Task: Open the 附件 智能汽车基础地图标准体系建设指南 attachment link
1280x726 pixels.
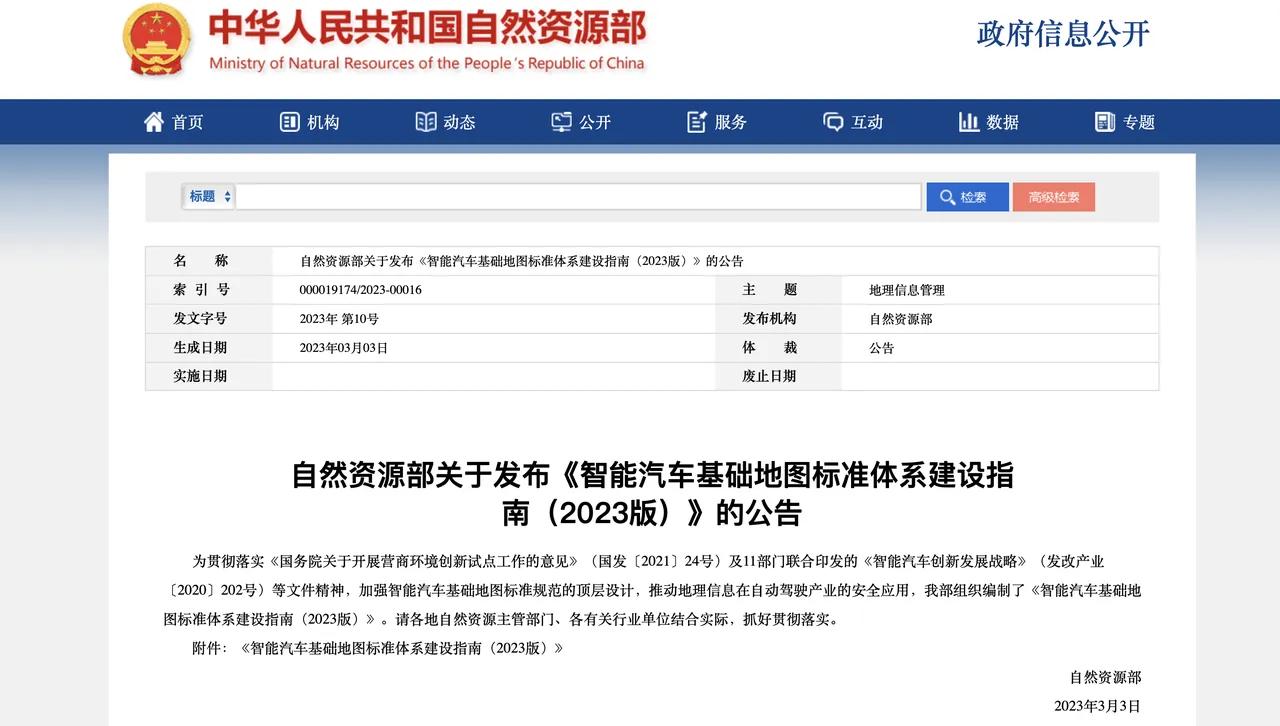Action: [x=402, y=648]
